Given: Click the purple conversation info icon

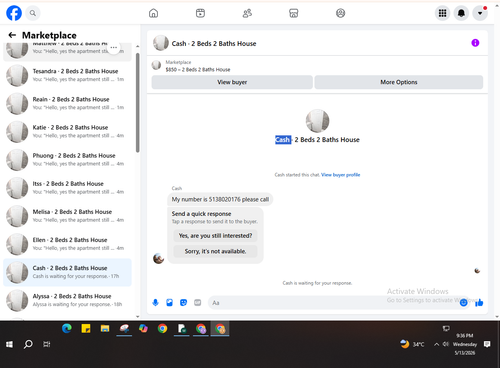Looking at the screenshot, I should 475,43.
